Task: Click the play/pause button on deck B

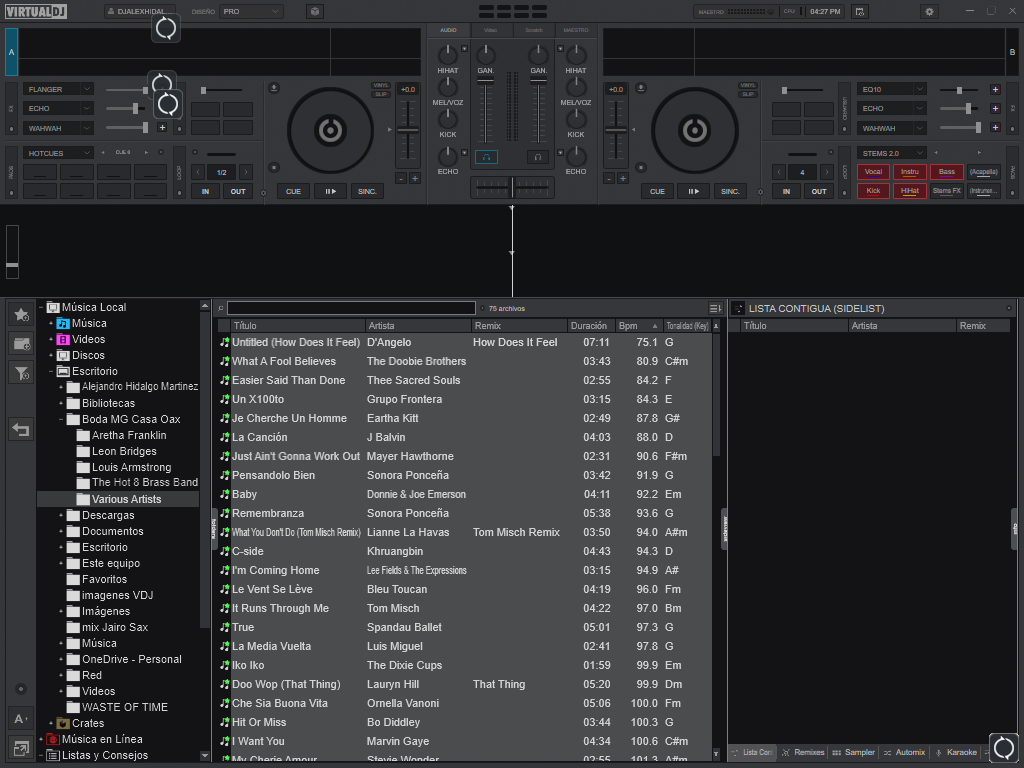Action: point(694,191)
